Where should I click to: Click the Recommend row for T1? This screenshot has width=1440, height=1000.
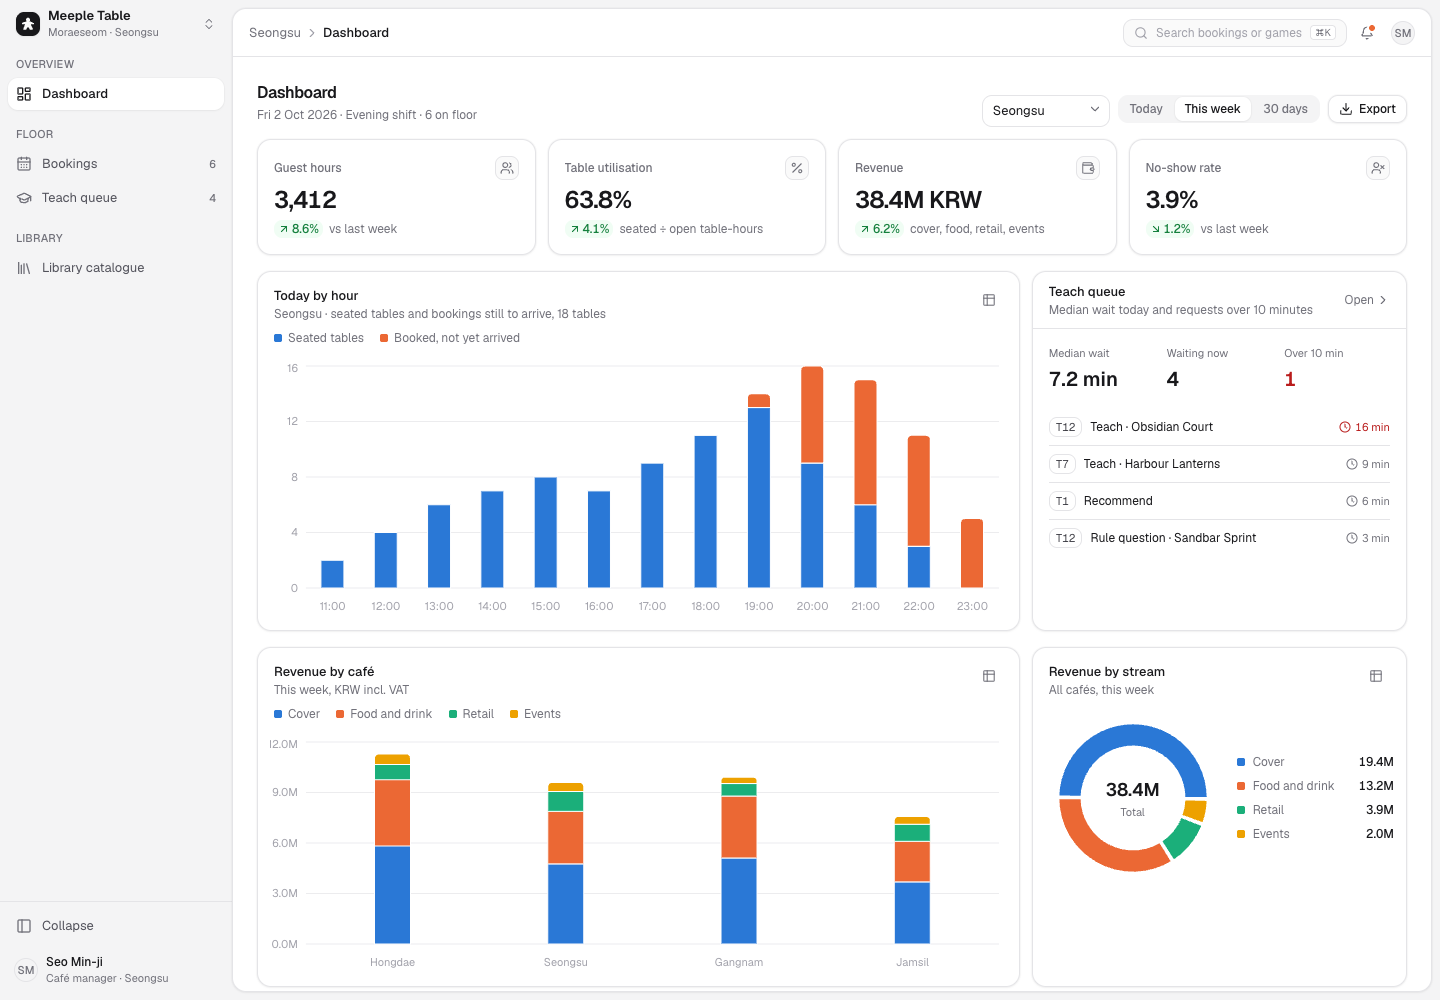click(1219, 501)
